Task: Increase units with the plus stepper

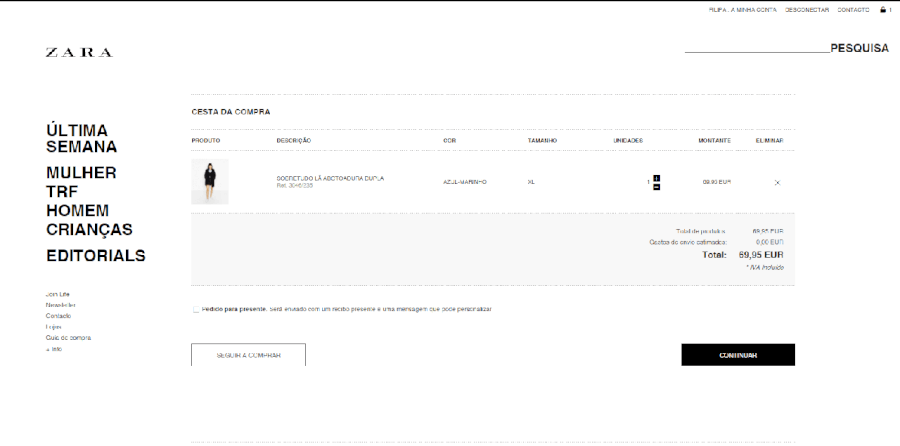Action: click(x=657, y=178)
